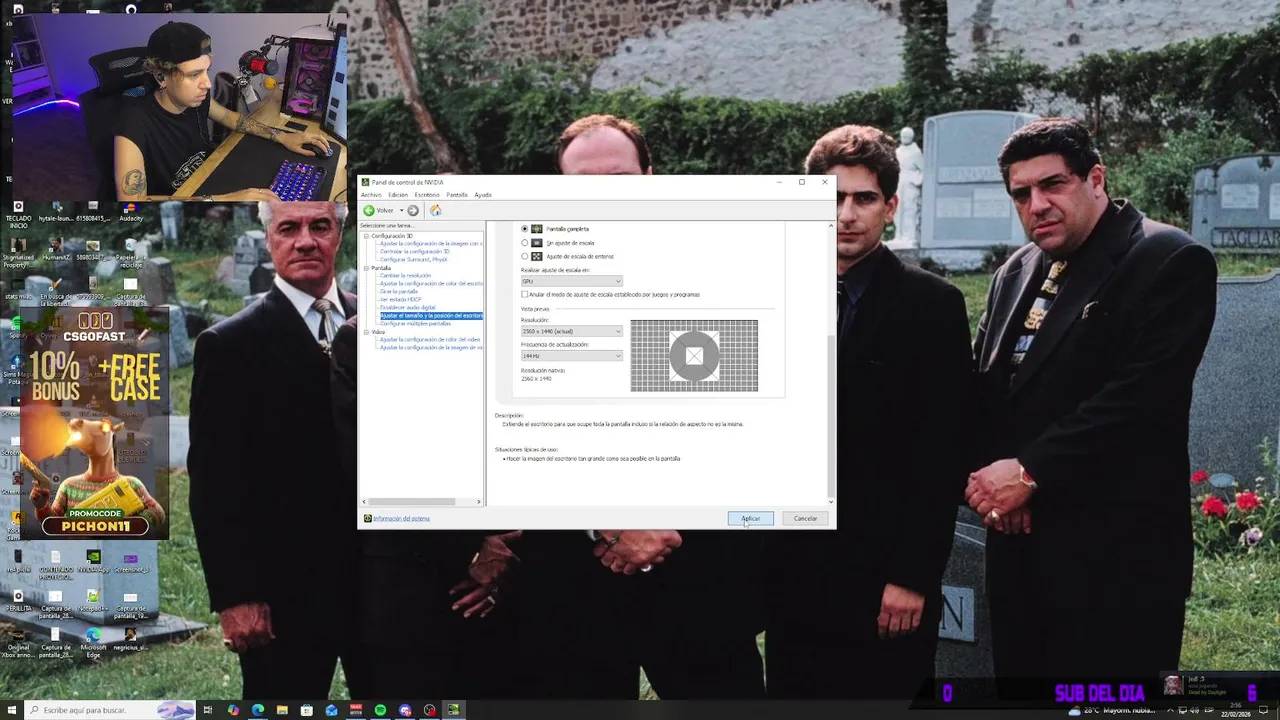Open Ajustar la configuración de color del escritorio
The width and height of the screenshot is (1280, 720).
[x=431, y=284]
